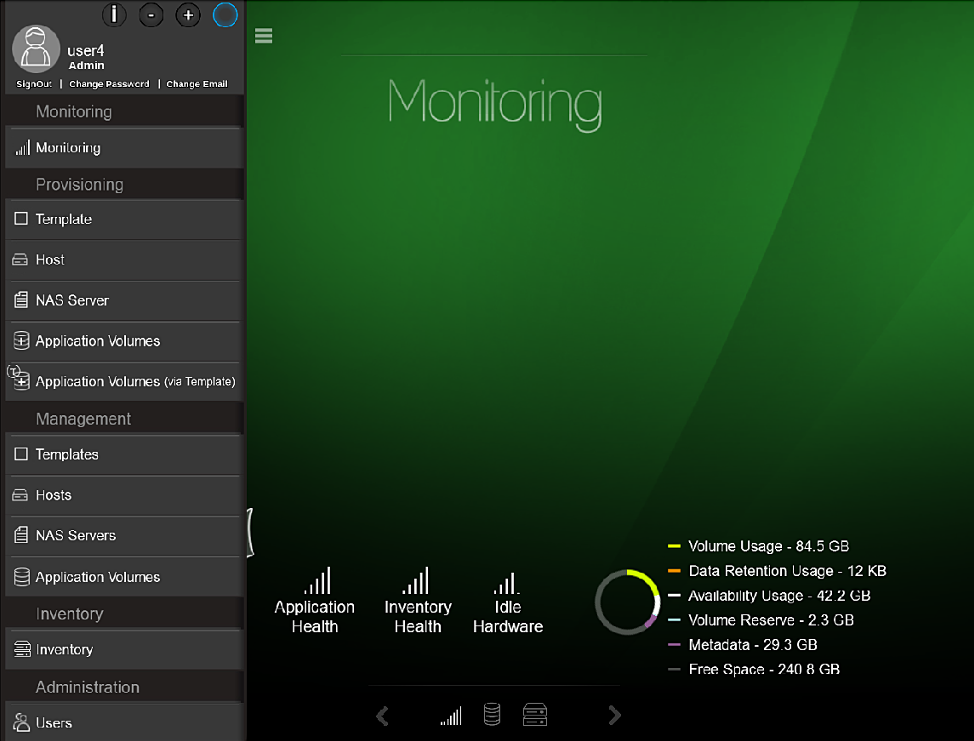Open Inventory Health signal icon
The image size is (974, 741).
(416, 581)
